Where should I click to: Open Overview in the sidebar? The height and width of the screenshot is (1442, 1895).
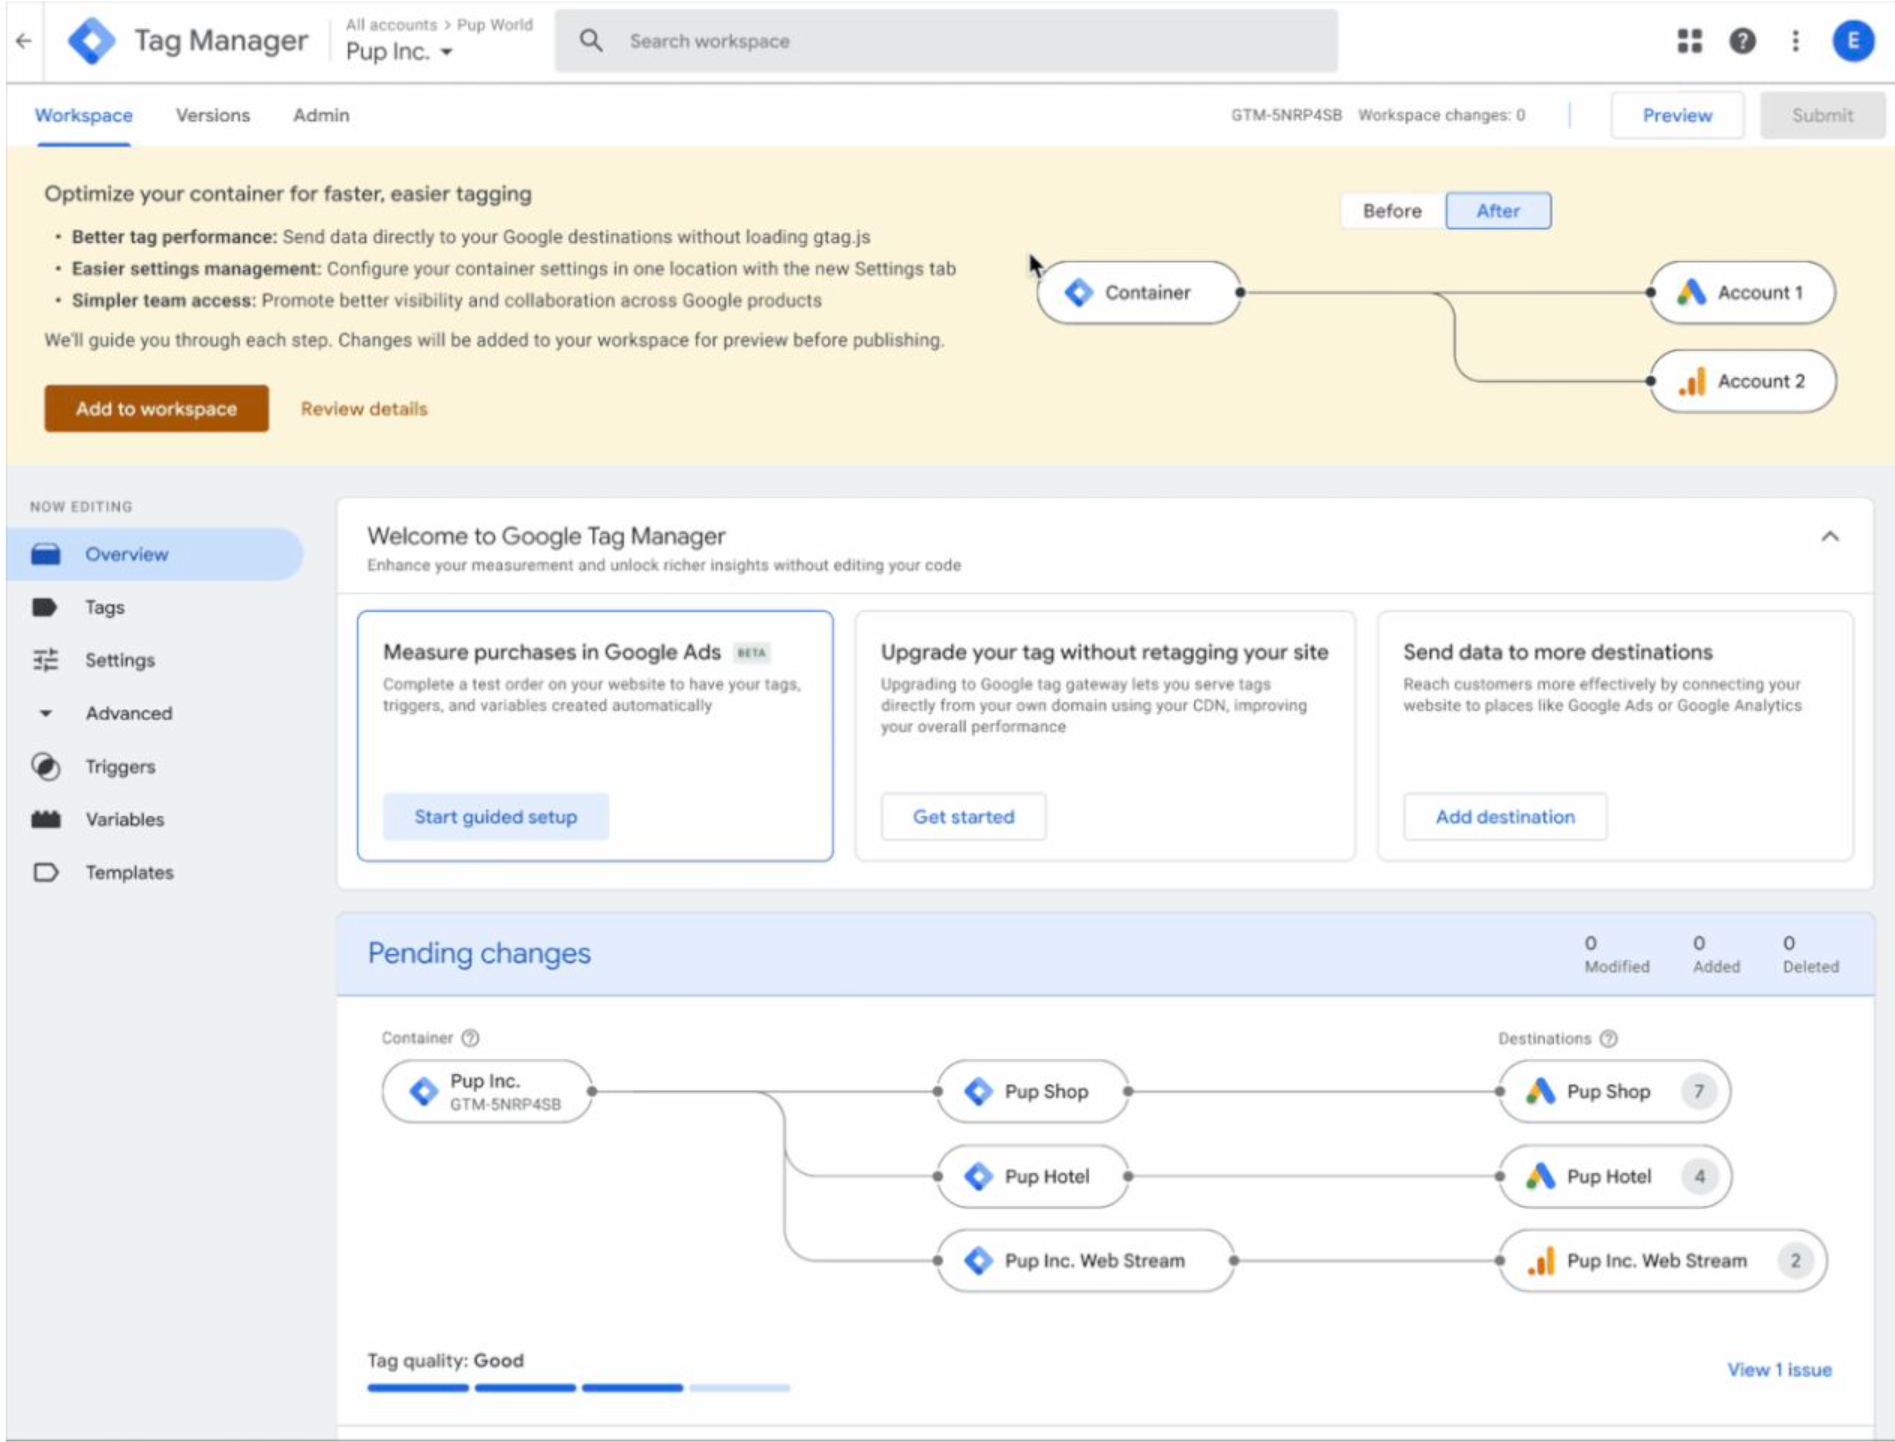coord(155,554)
